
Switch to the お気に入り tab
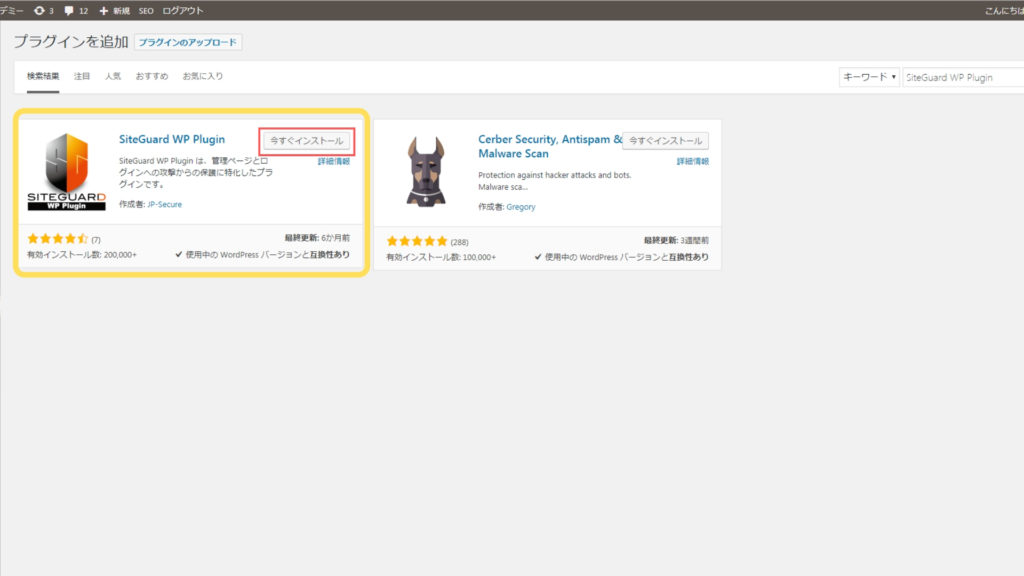tap(202, 76)
